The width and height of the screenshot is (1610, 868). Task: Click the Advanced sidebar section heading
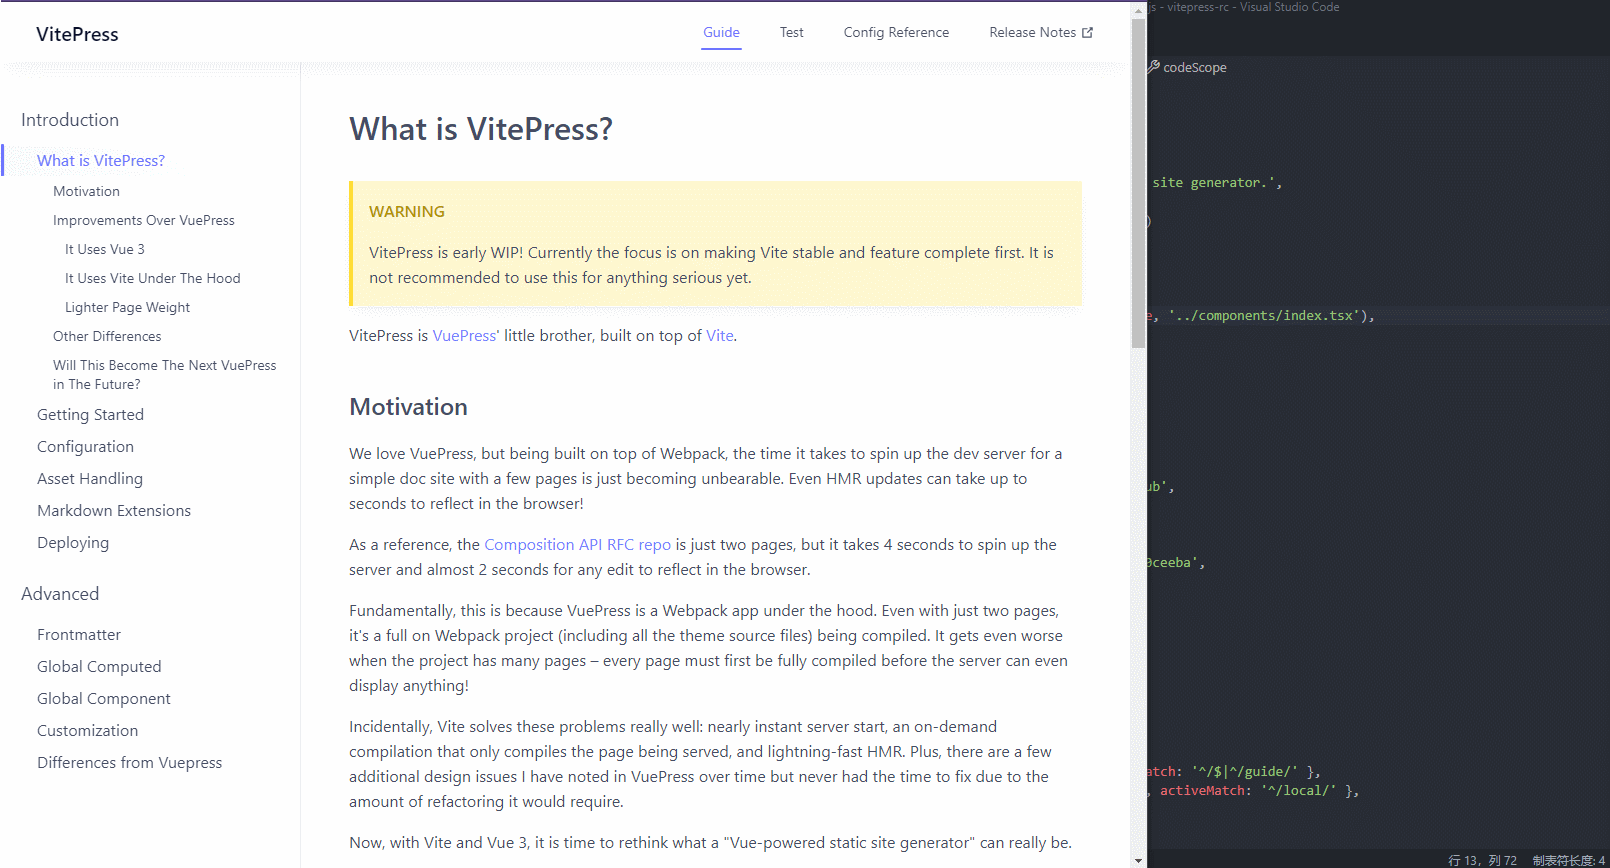click(x=60, y=594)
